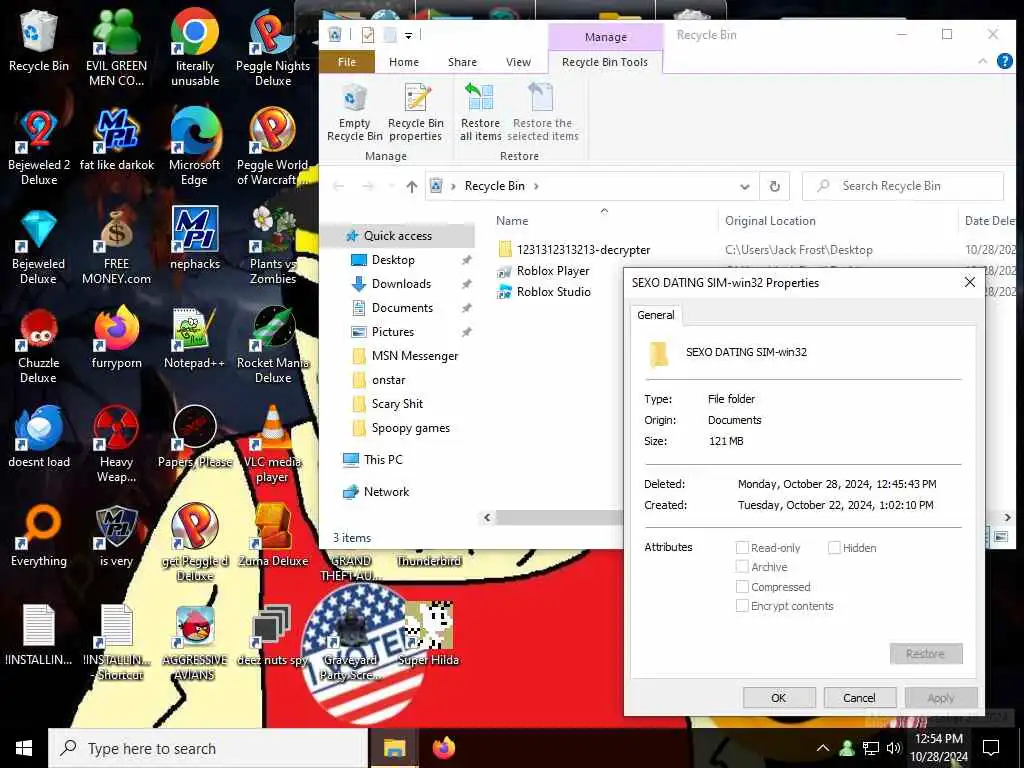Screen dimensions: 1024x768
Task: Select the VLC media player desktop icon
Action: [273, 445]
